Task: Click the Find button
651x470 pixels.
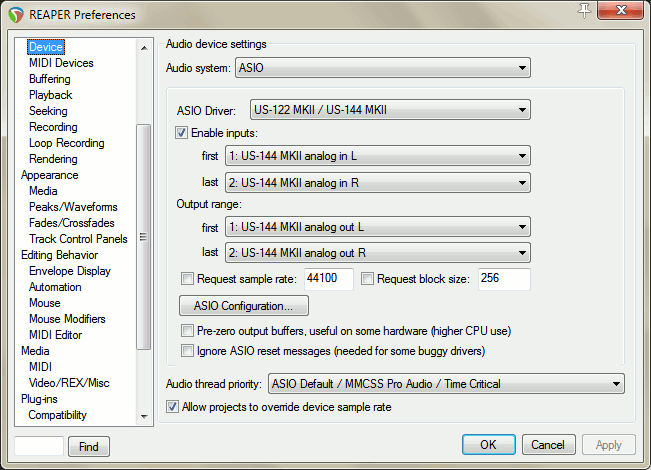Action: tap(89, 447)
